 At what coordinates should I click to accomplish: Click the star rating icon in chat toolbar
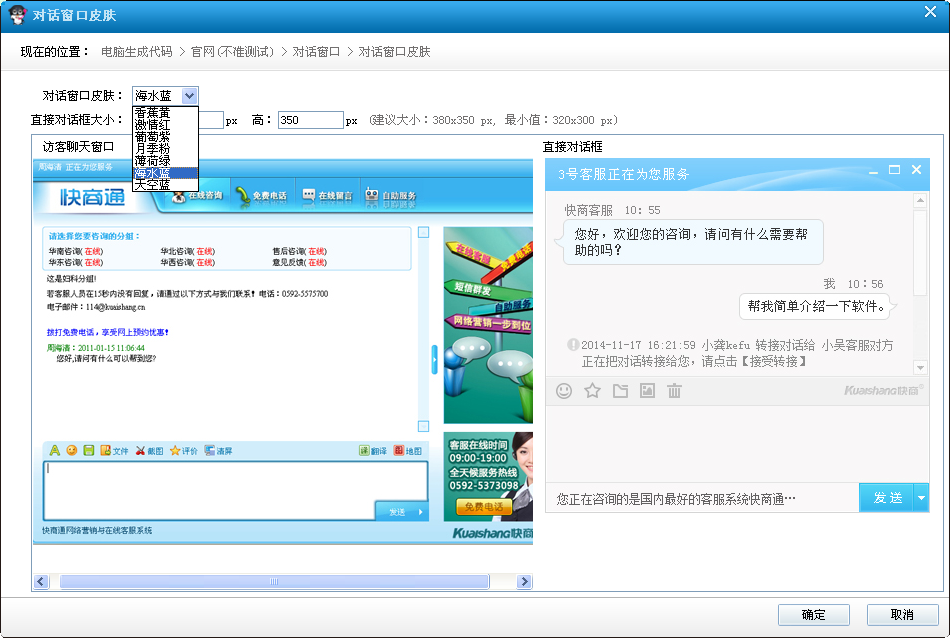click(x=592, y=391)
